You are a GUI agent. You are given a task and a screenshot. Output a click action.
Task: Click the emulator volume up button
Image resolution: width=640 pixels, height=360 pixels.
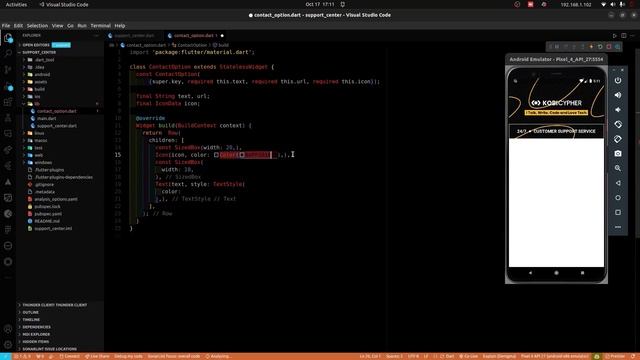(618, 95)
